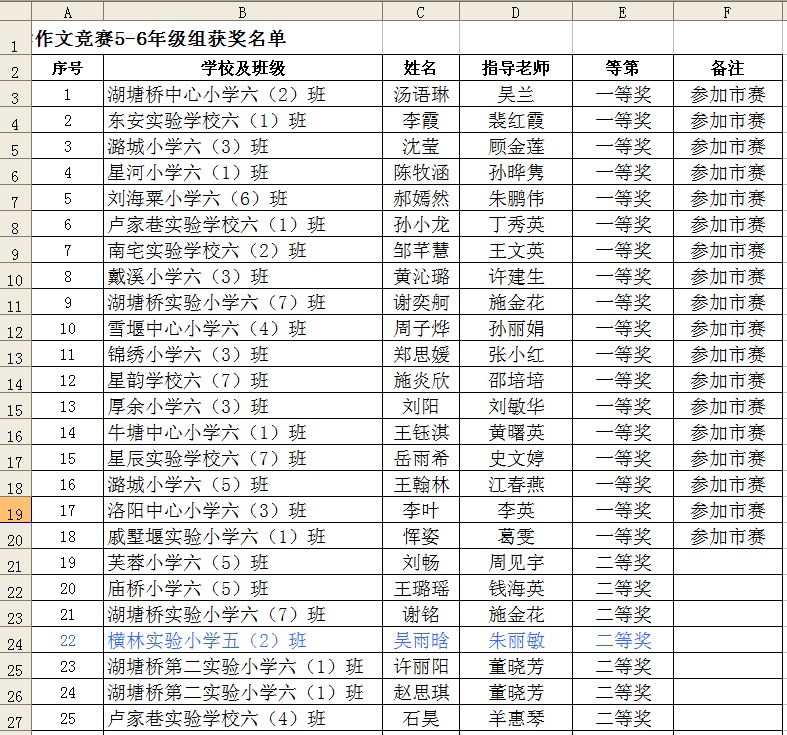Click header cell 姓名
Image resolution: width=787 pixels, height=735 pixels.
point(421,68)
